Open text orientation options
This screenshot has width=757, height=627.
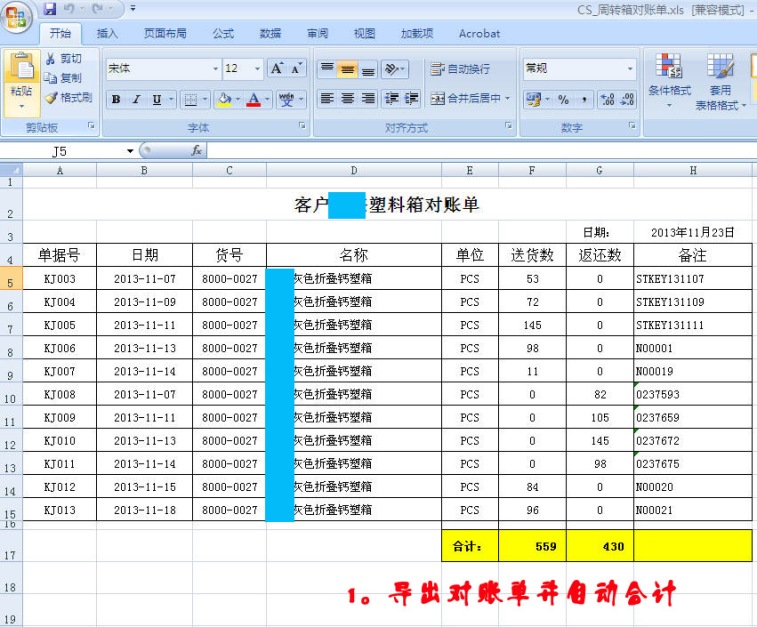coord(394,69)
